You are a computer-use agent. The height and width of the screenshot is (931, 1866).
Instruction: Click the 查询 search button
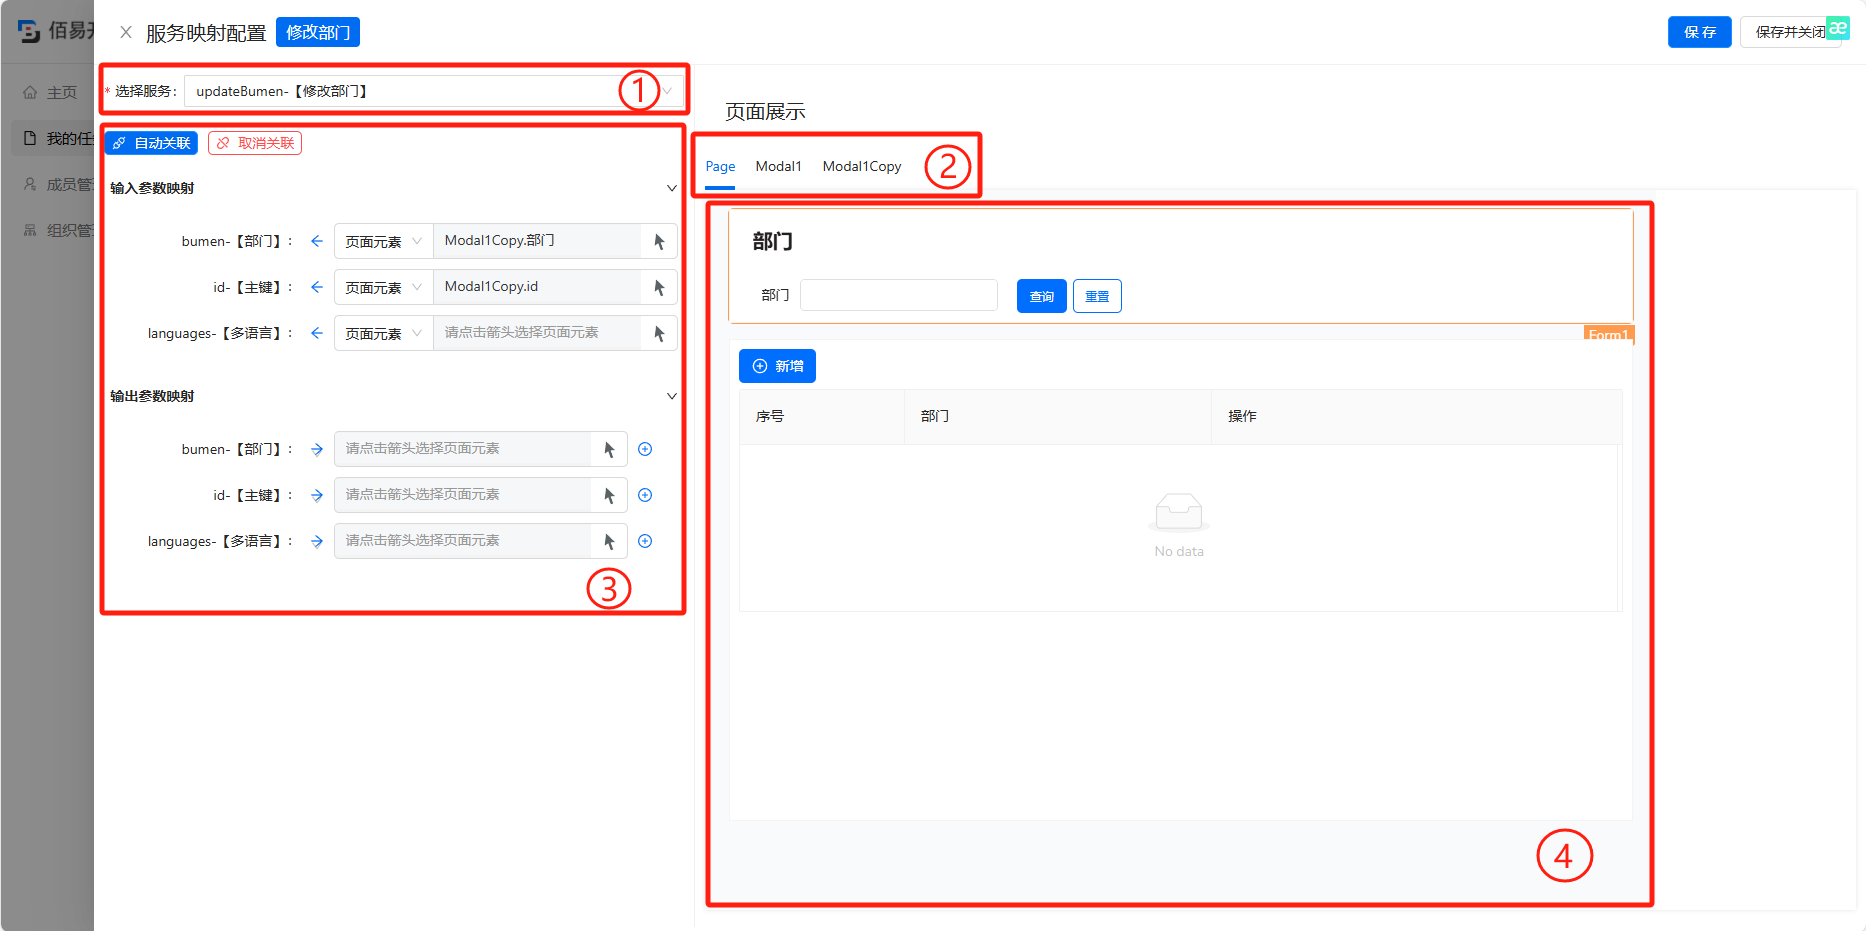(x=1041, y=296)
